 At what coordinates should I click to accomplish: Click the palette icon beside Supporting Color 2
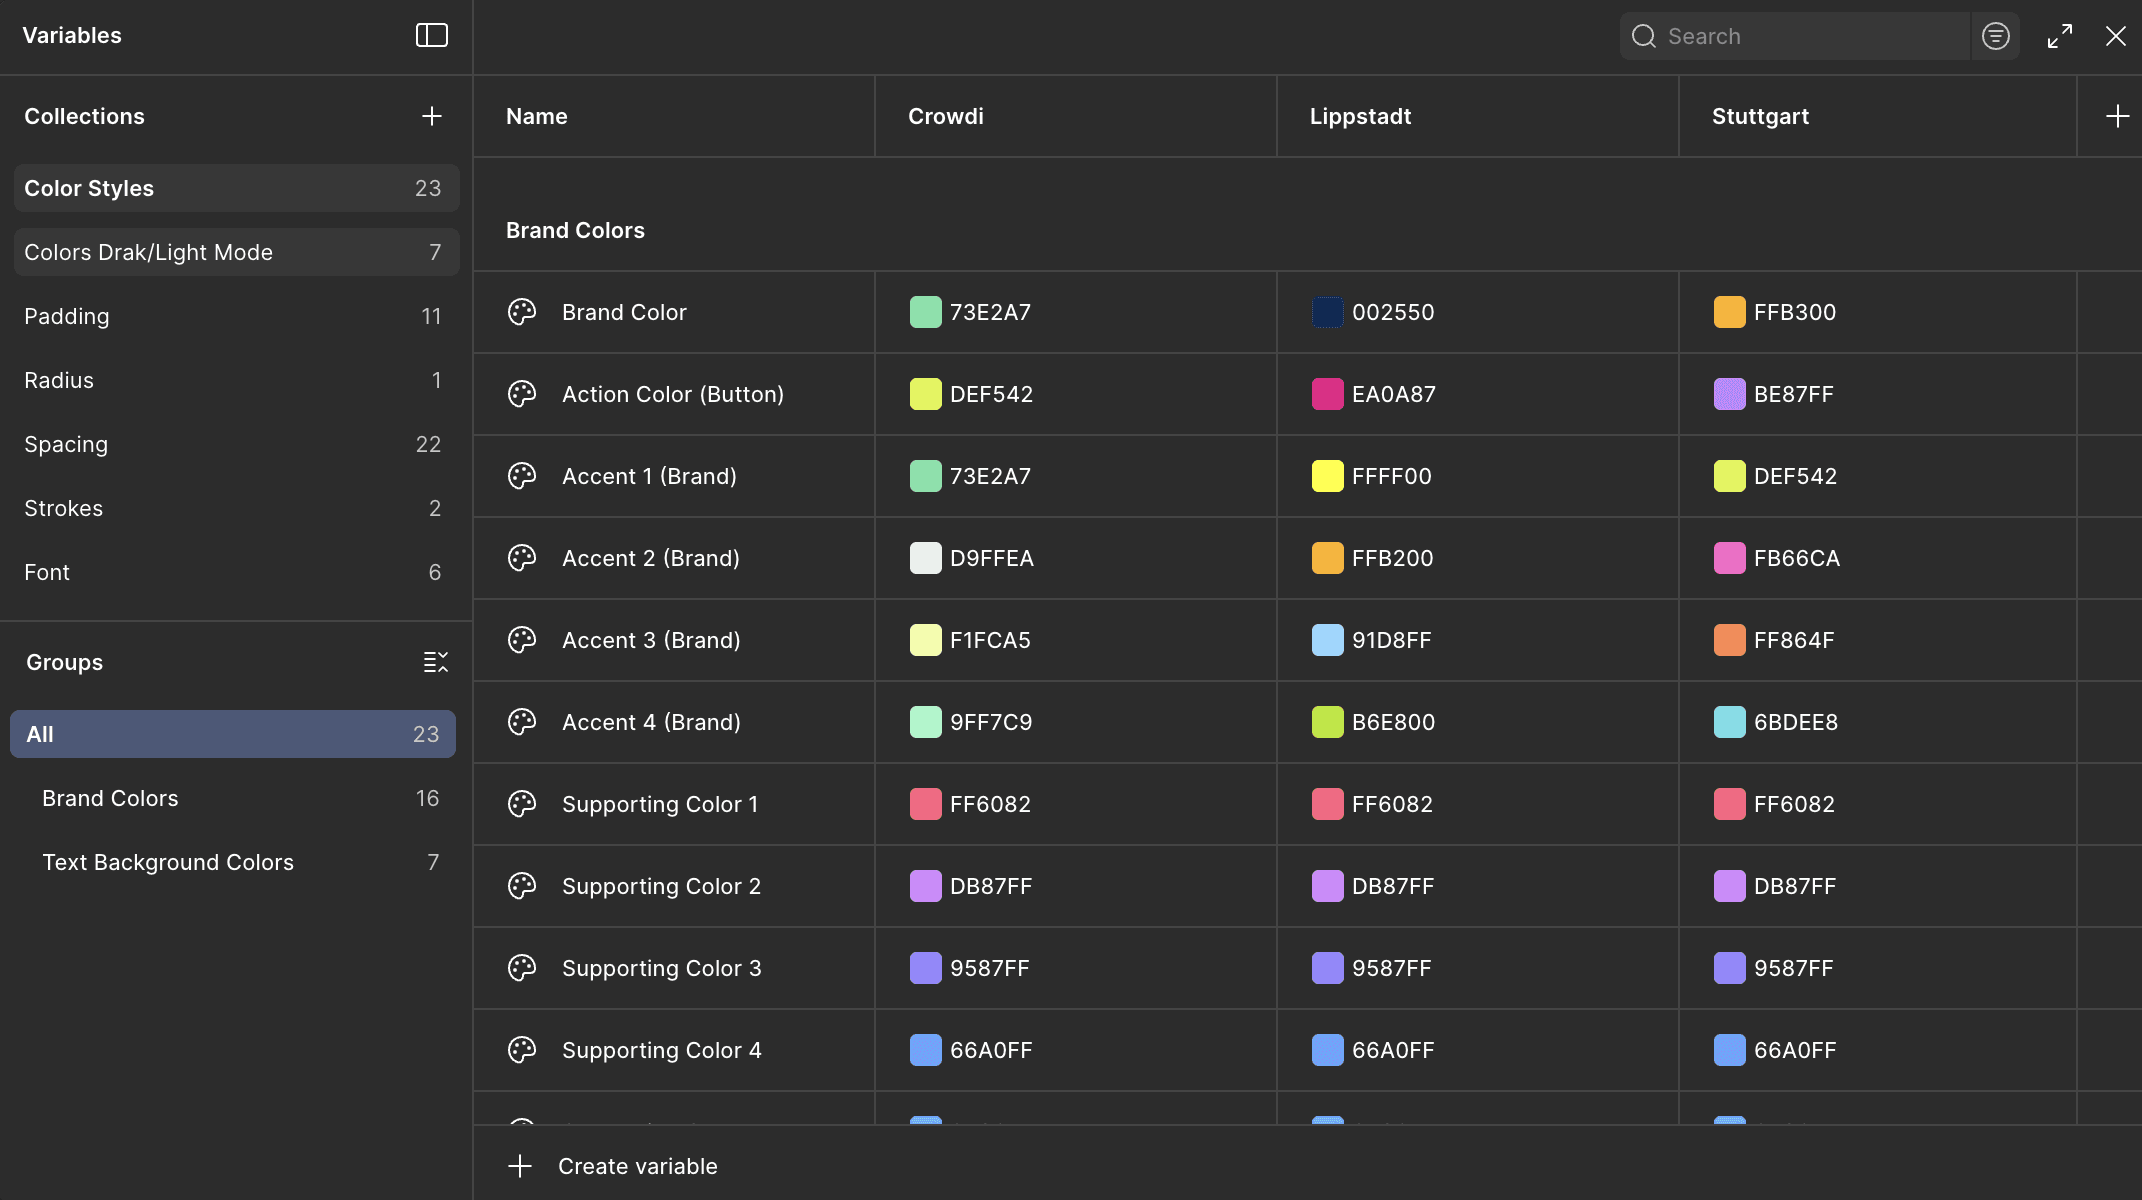point(522,886)
